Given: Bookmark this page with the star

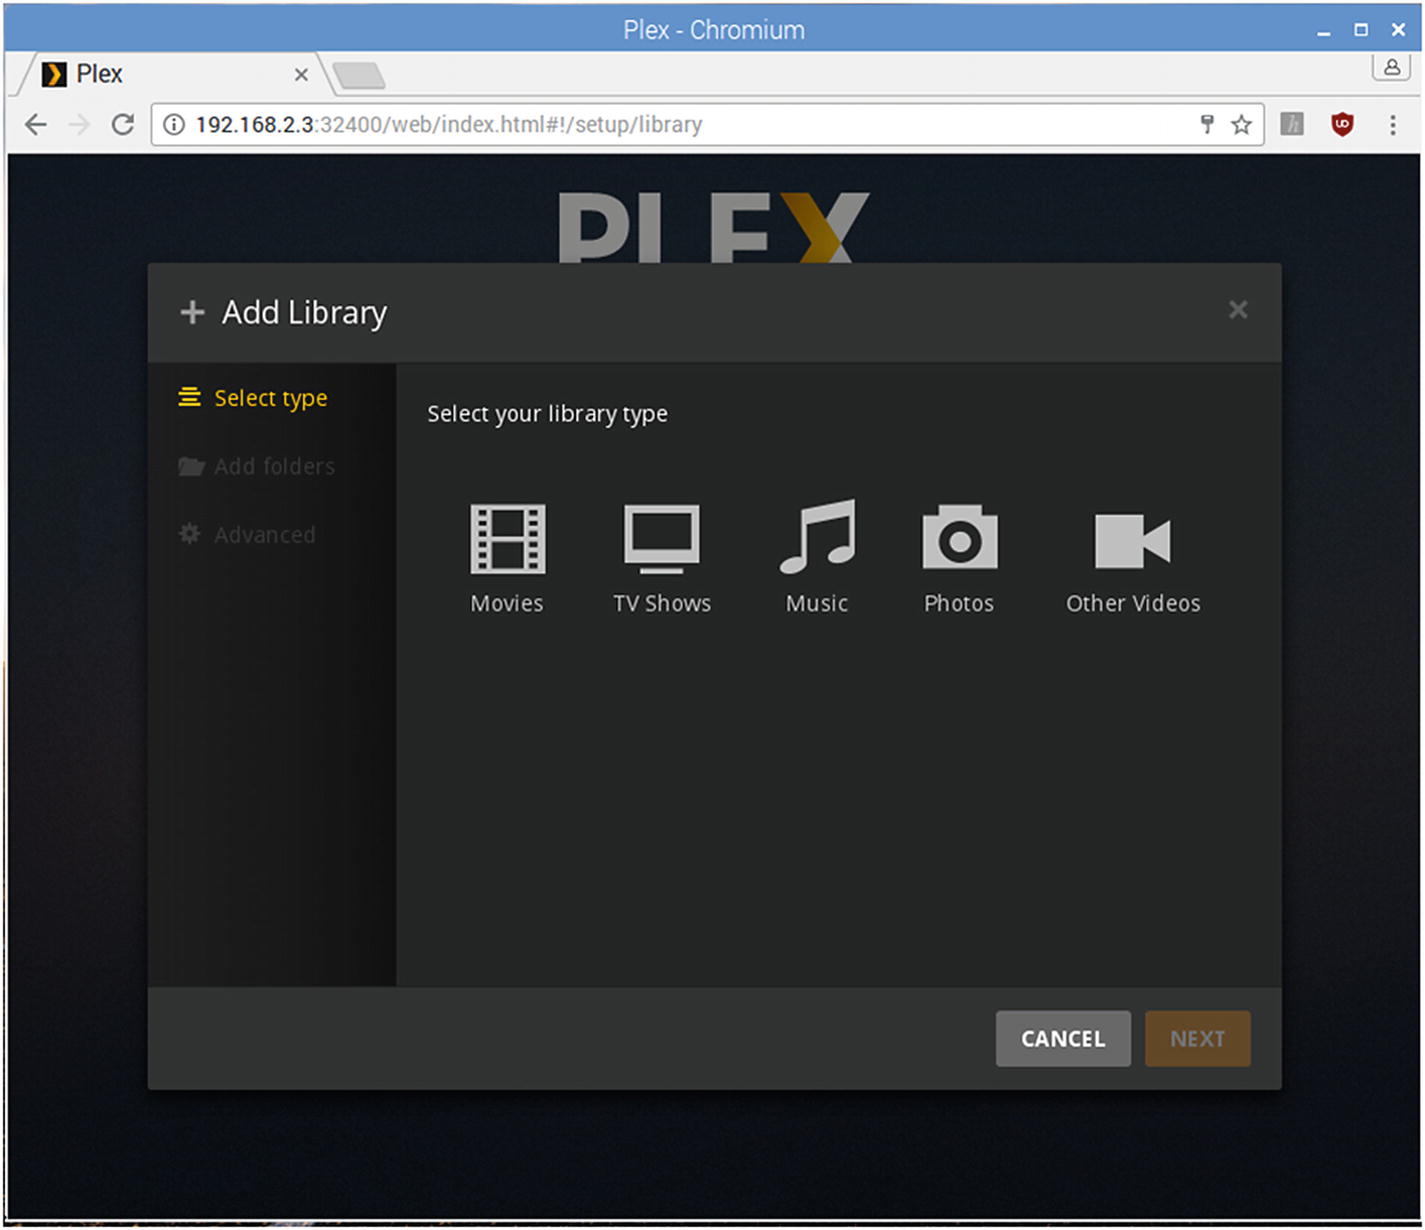Looking at the screenshot, I should click(x=1241, y=124).
